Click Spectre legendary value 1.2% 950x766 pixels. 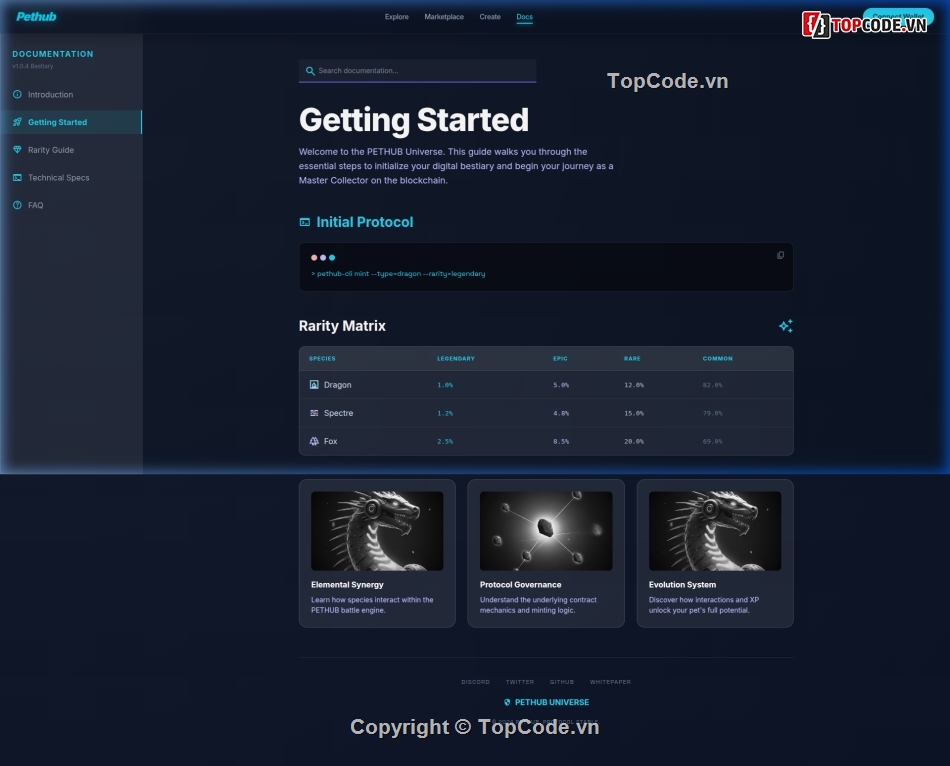[x=445, y=413]
